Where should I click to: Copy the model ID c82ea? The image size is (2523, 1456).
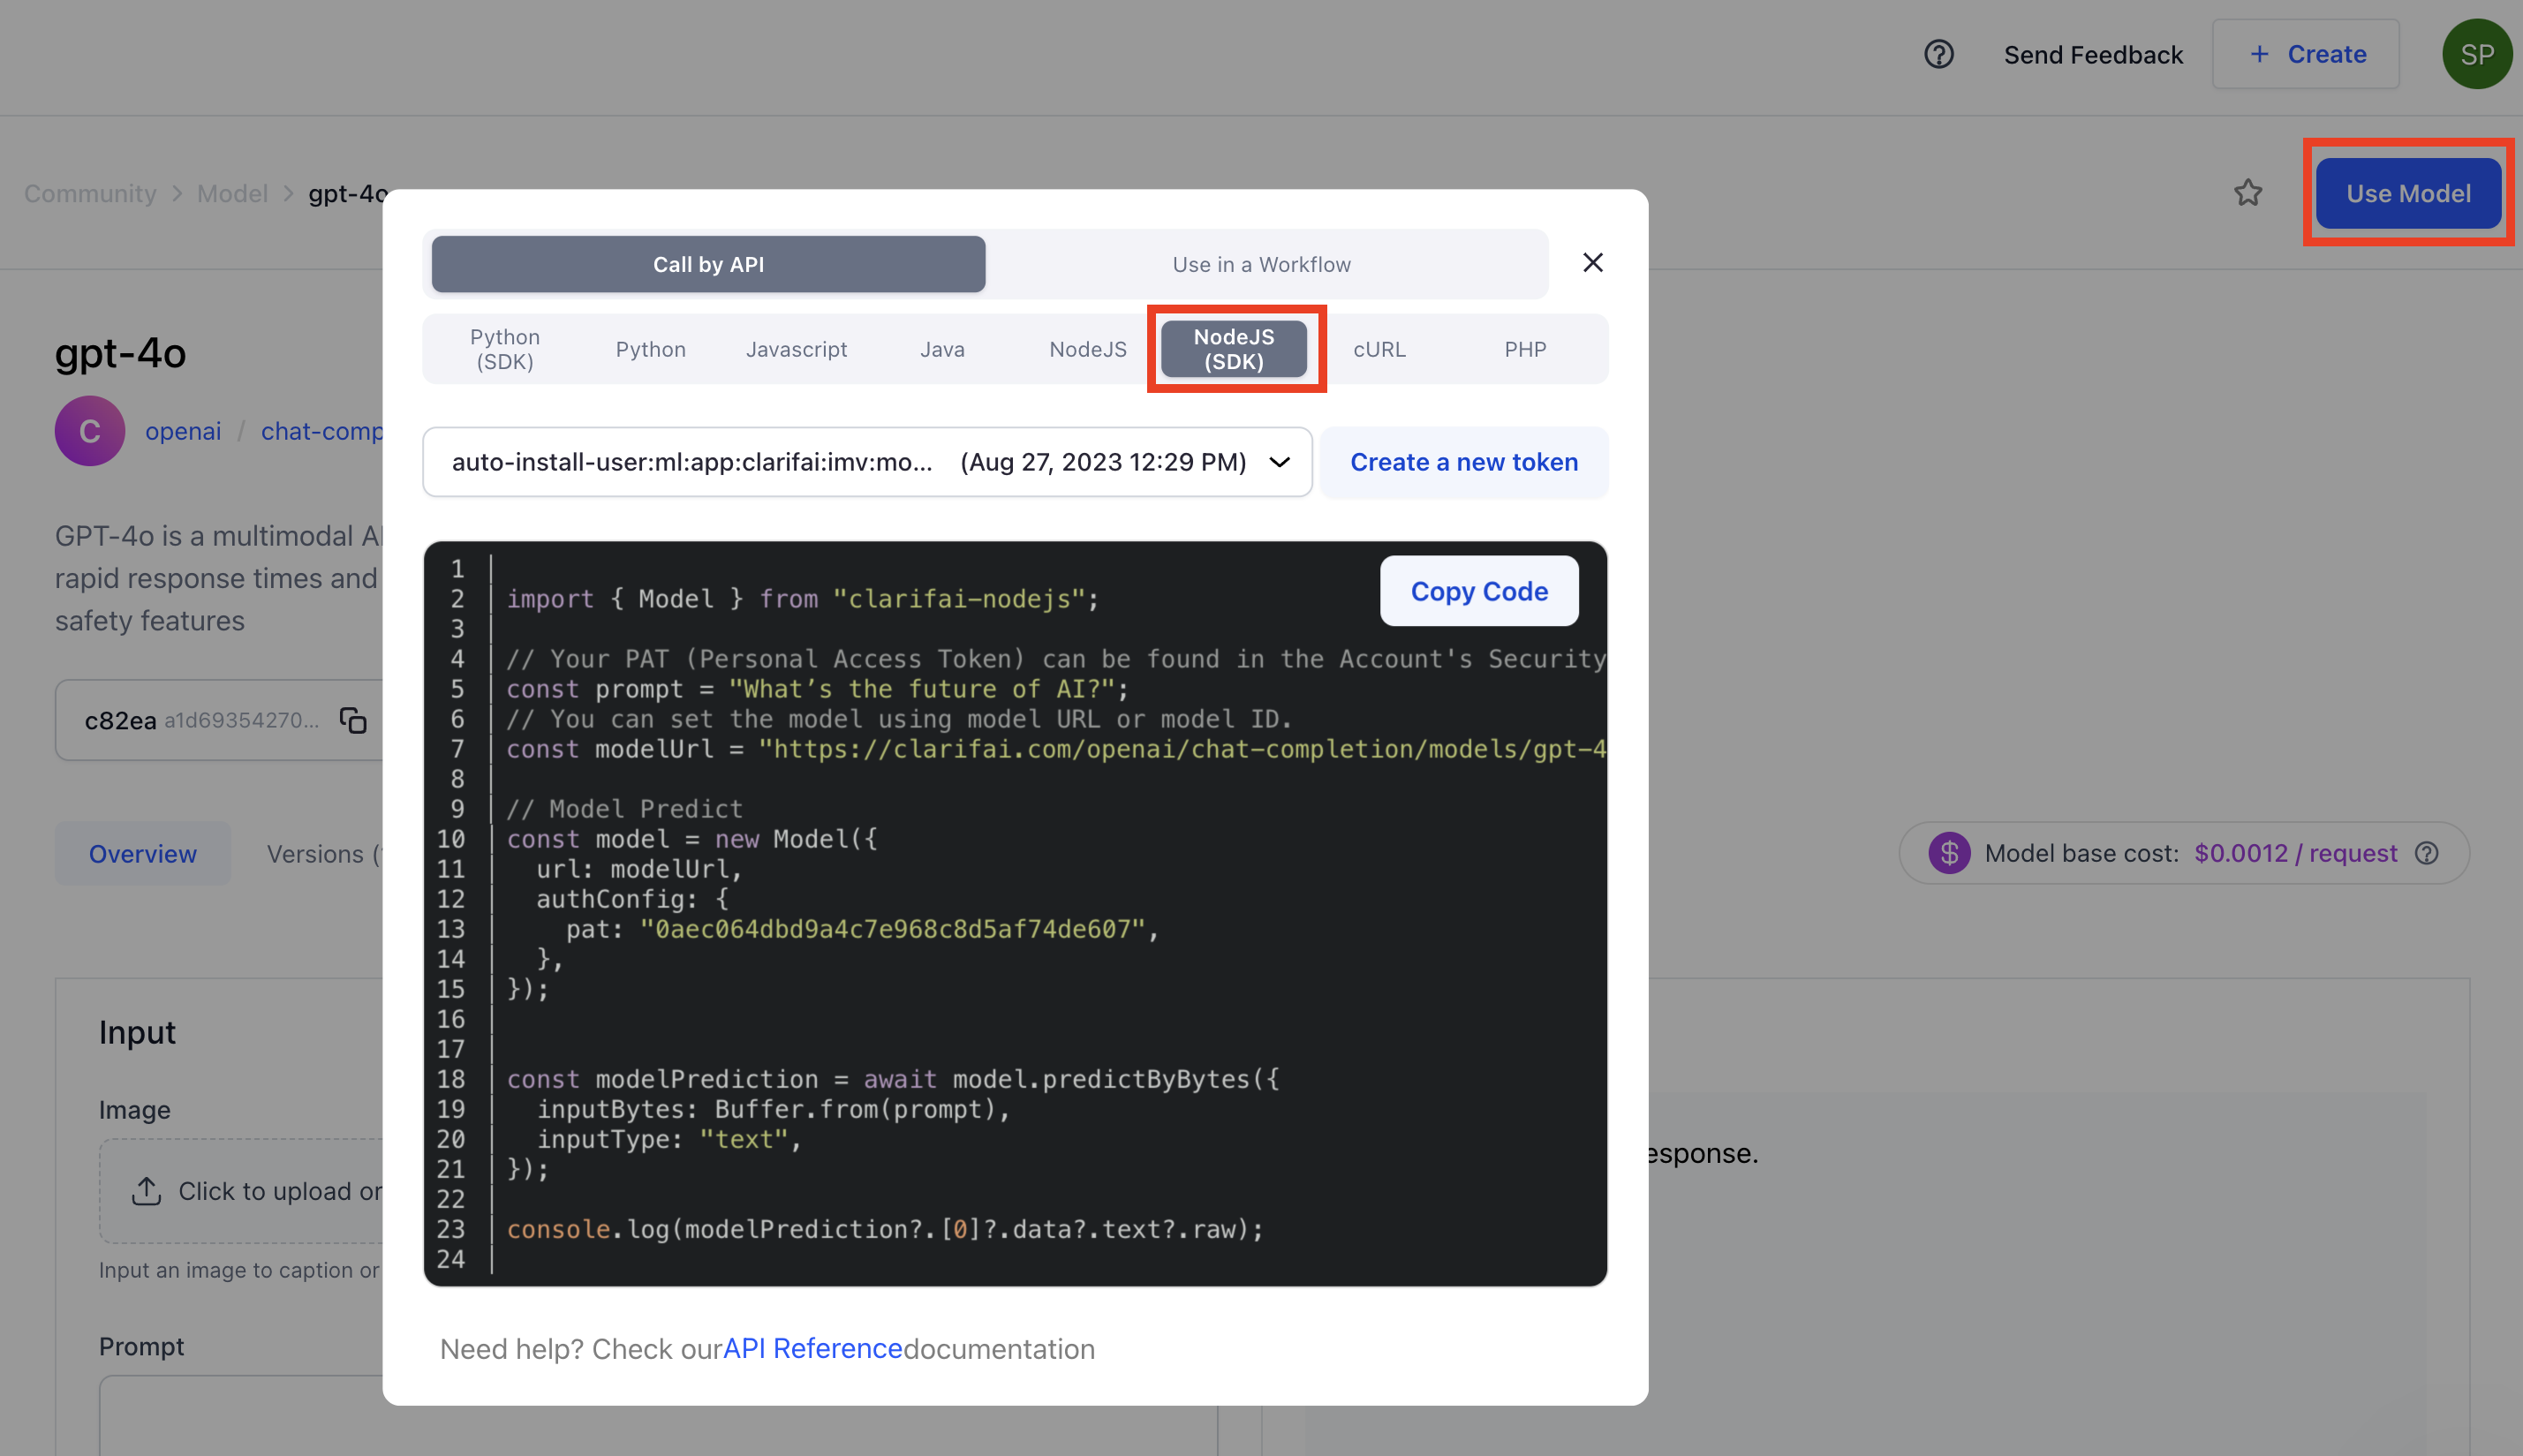click(352, 719)
